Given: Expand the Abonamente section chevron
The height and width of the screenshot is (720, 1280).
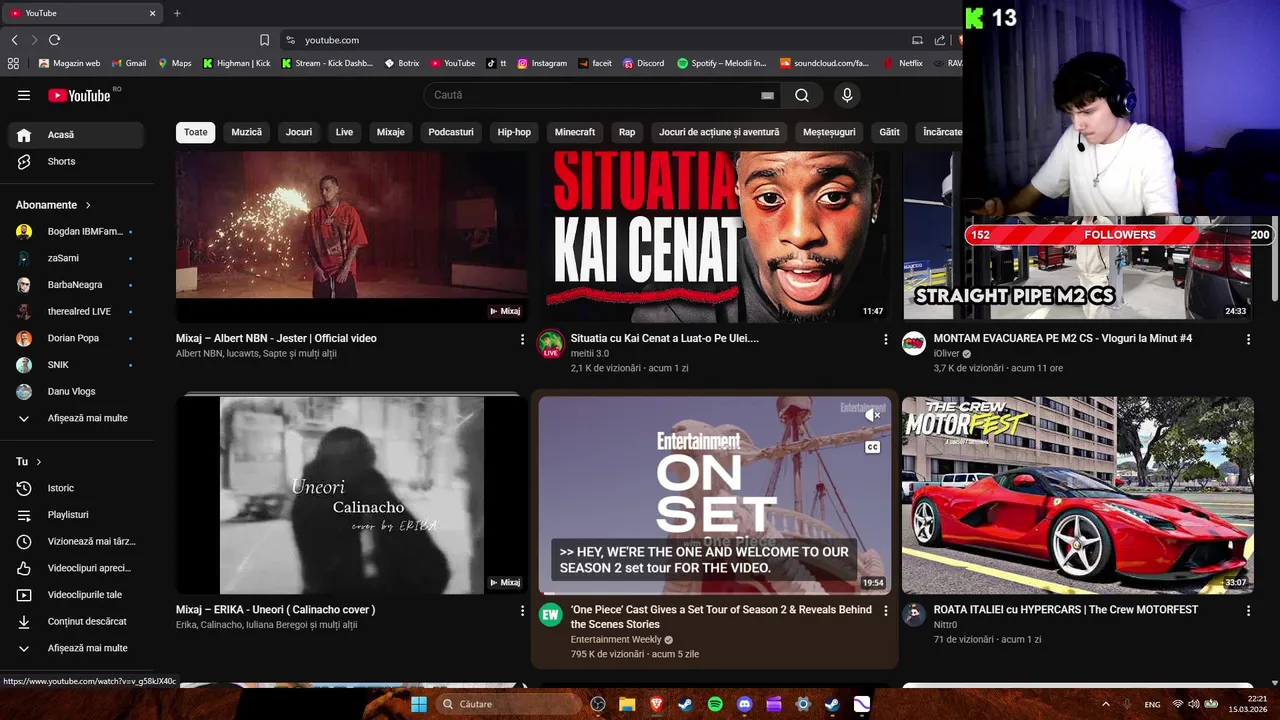Looking at the screenshot, I should click(88, 205).
